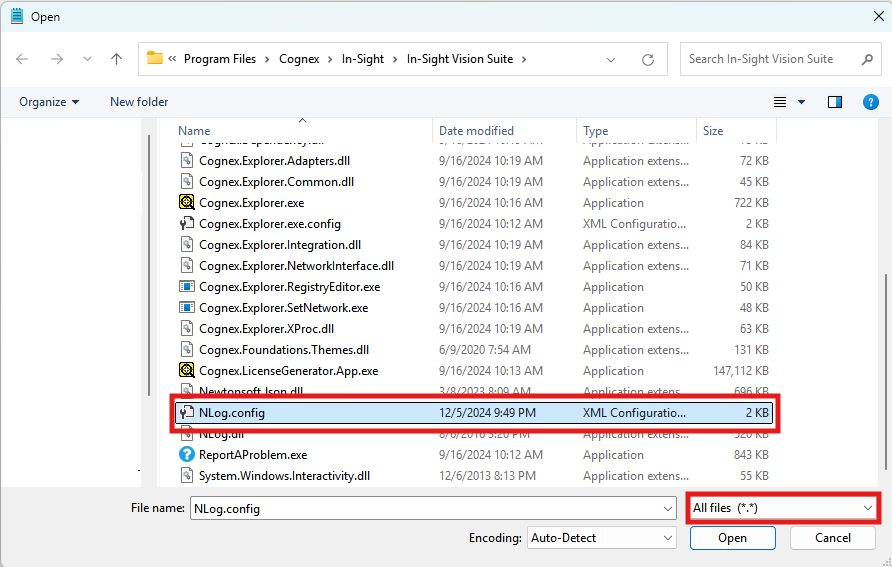Image resolution: width=892 pixels, height=567 pixels.
Task: Click the Forward navigation arrow
Action: (x=57, y=59)
